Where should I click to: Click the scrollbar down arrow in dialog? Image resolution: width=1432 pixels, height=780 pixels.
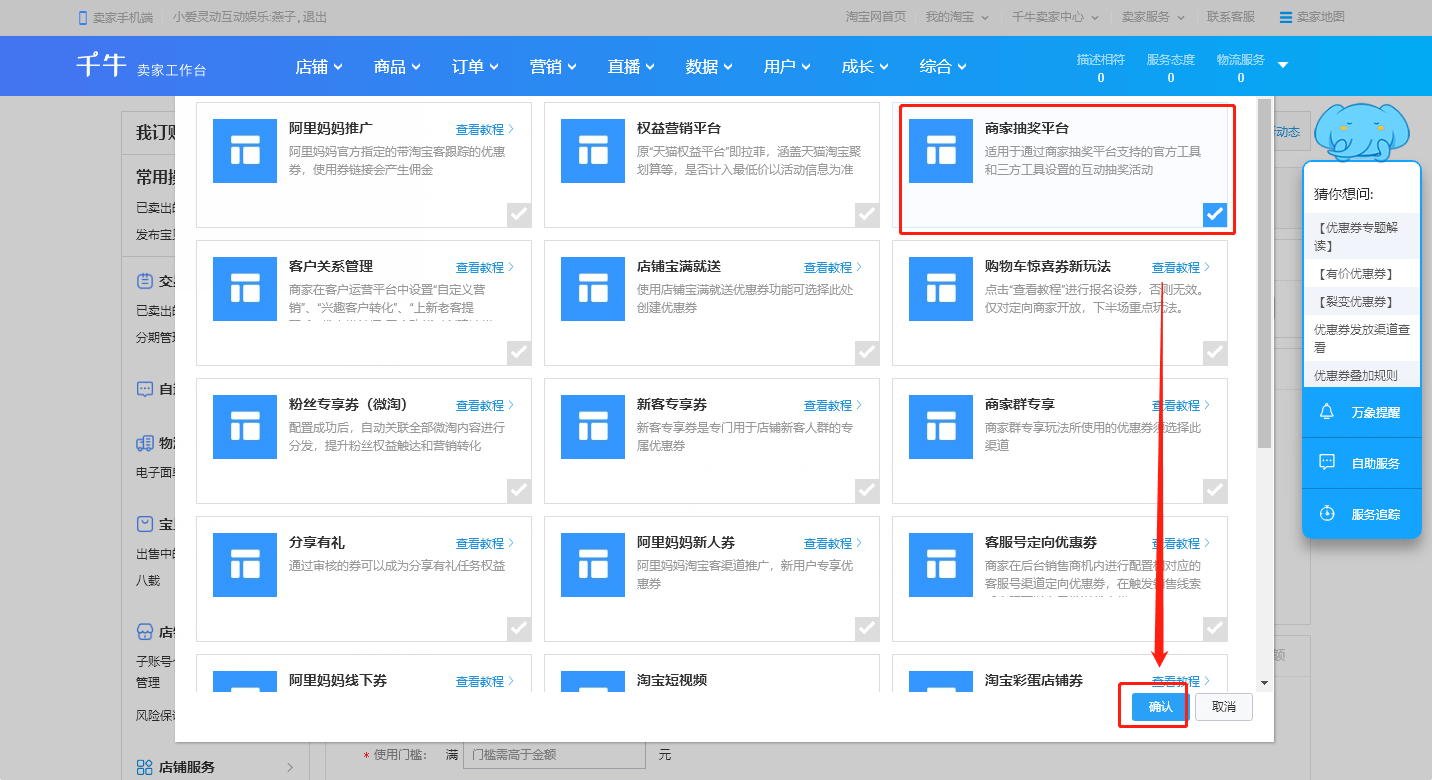pyautogui.click(x=1264, y=683)
